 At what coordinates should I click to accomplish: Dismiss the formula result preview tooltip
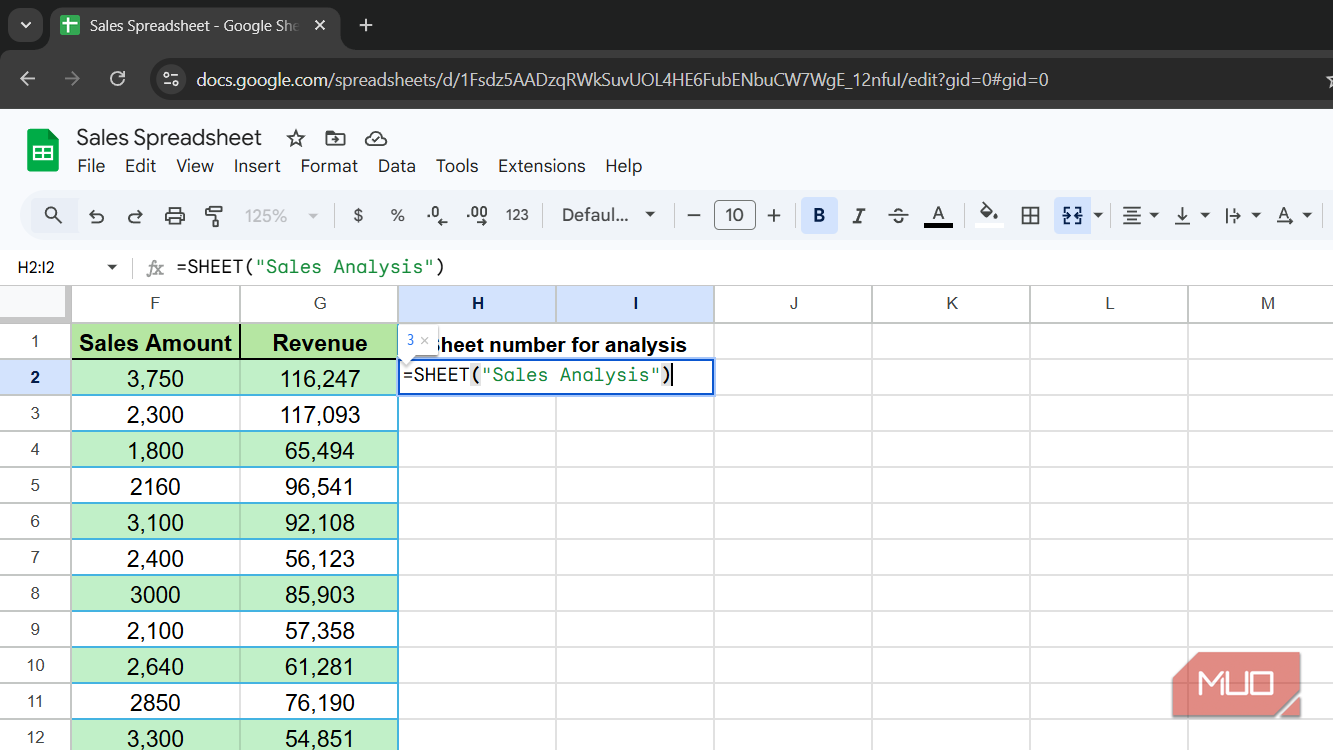coord(425,341)
